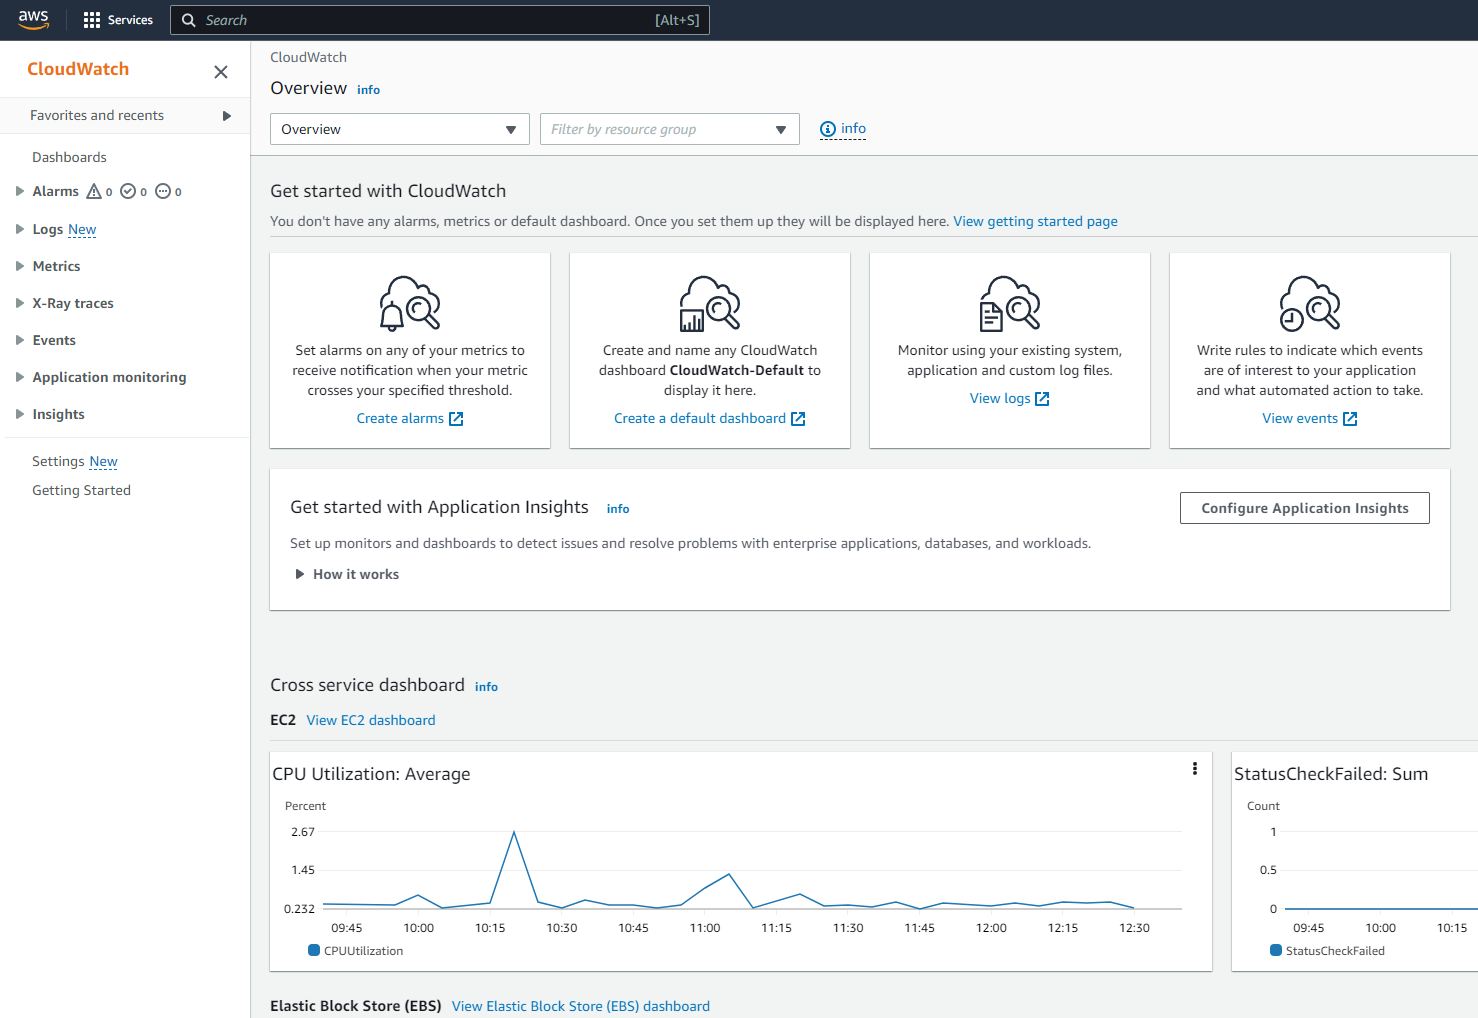The width and height of the screenshot is (1478, 1018).
Task: Open Dashboards in the sidebar
Action: (x=69, y=157)
